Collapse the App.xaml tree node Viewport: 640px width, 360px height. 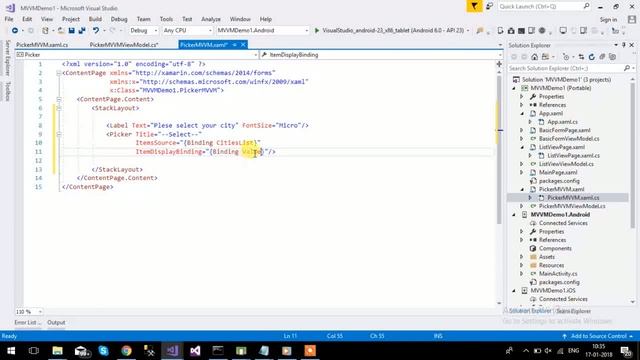tap(522, 113)
